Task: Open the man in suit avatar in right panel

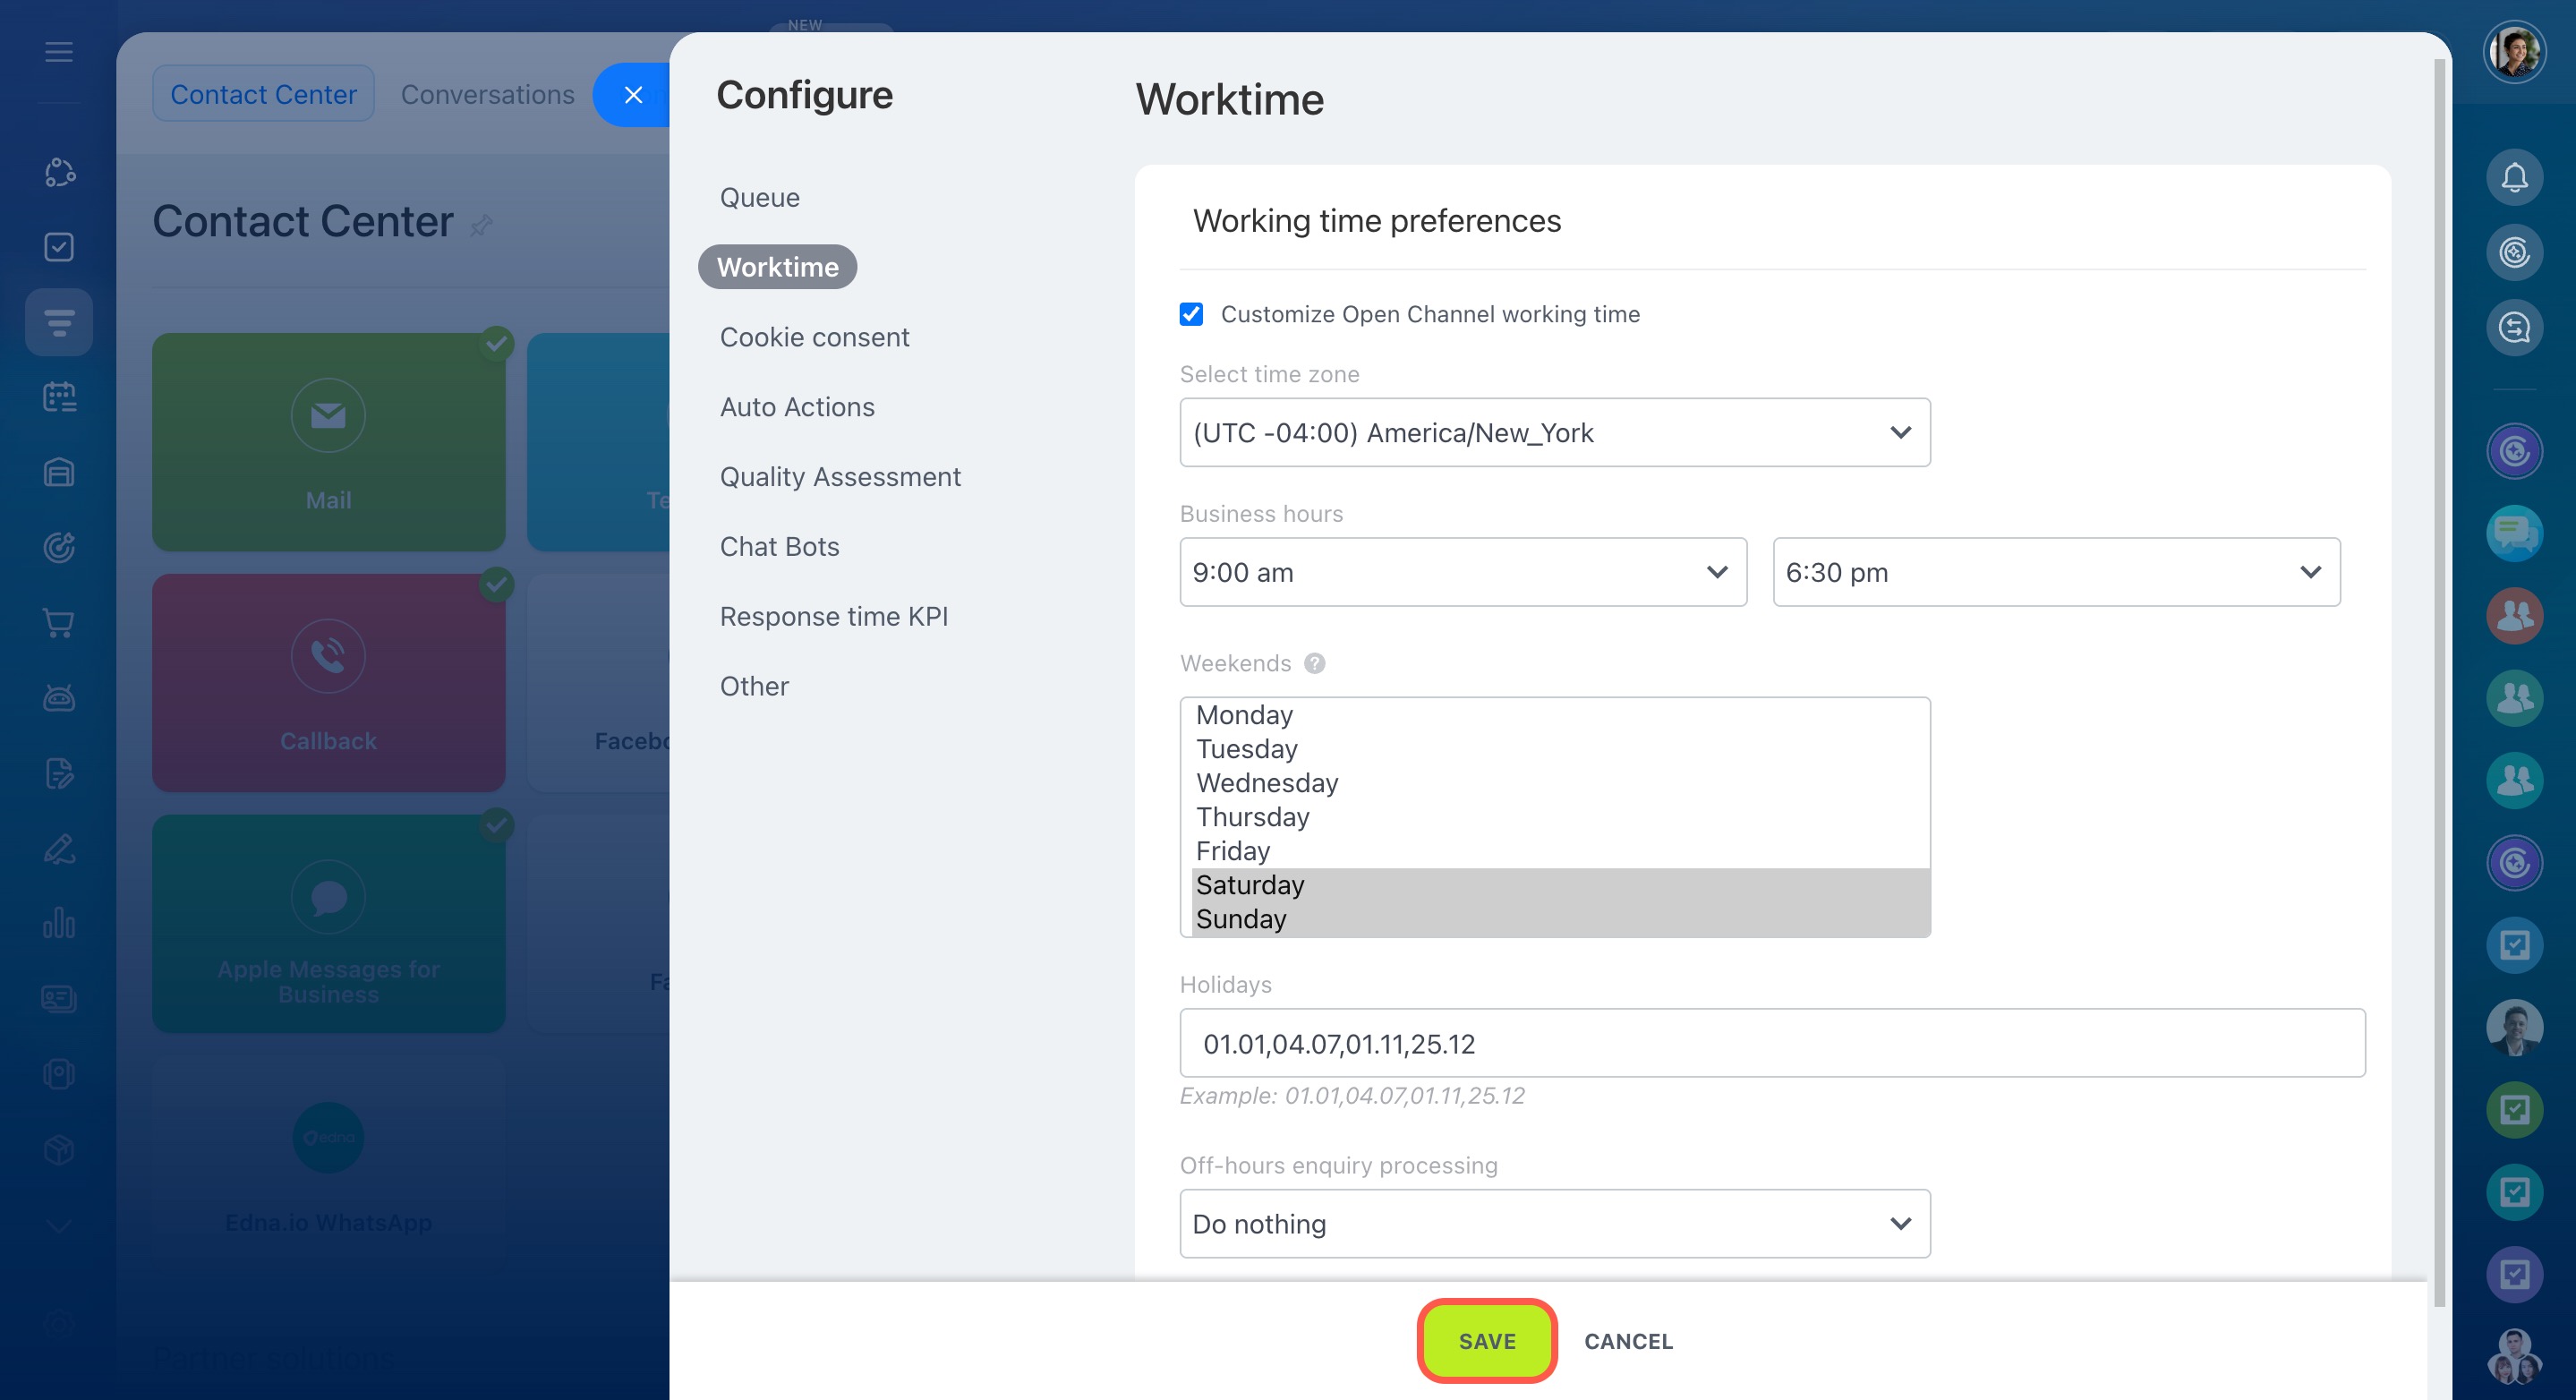Action: pyautogui.click(x=2514, y=1027)
